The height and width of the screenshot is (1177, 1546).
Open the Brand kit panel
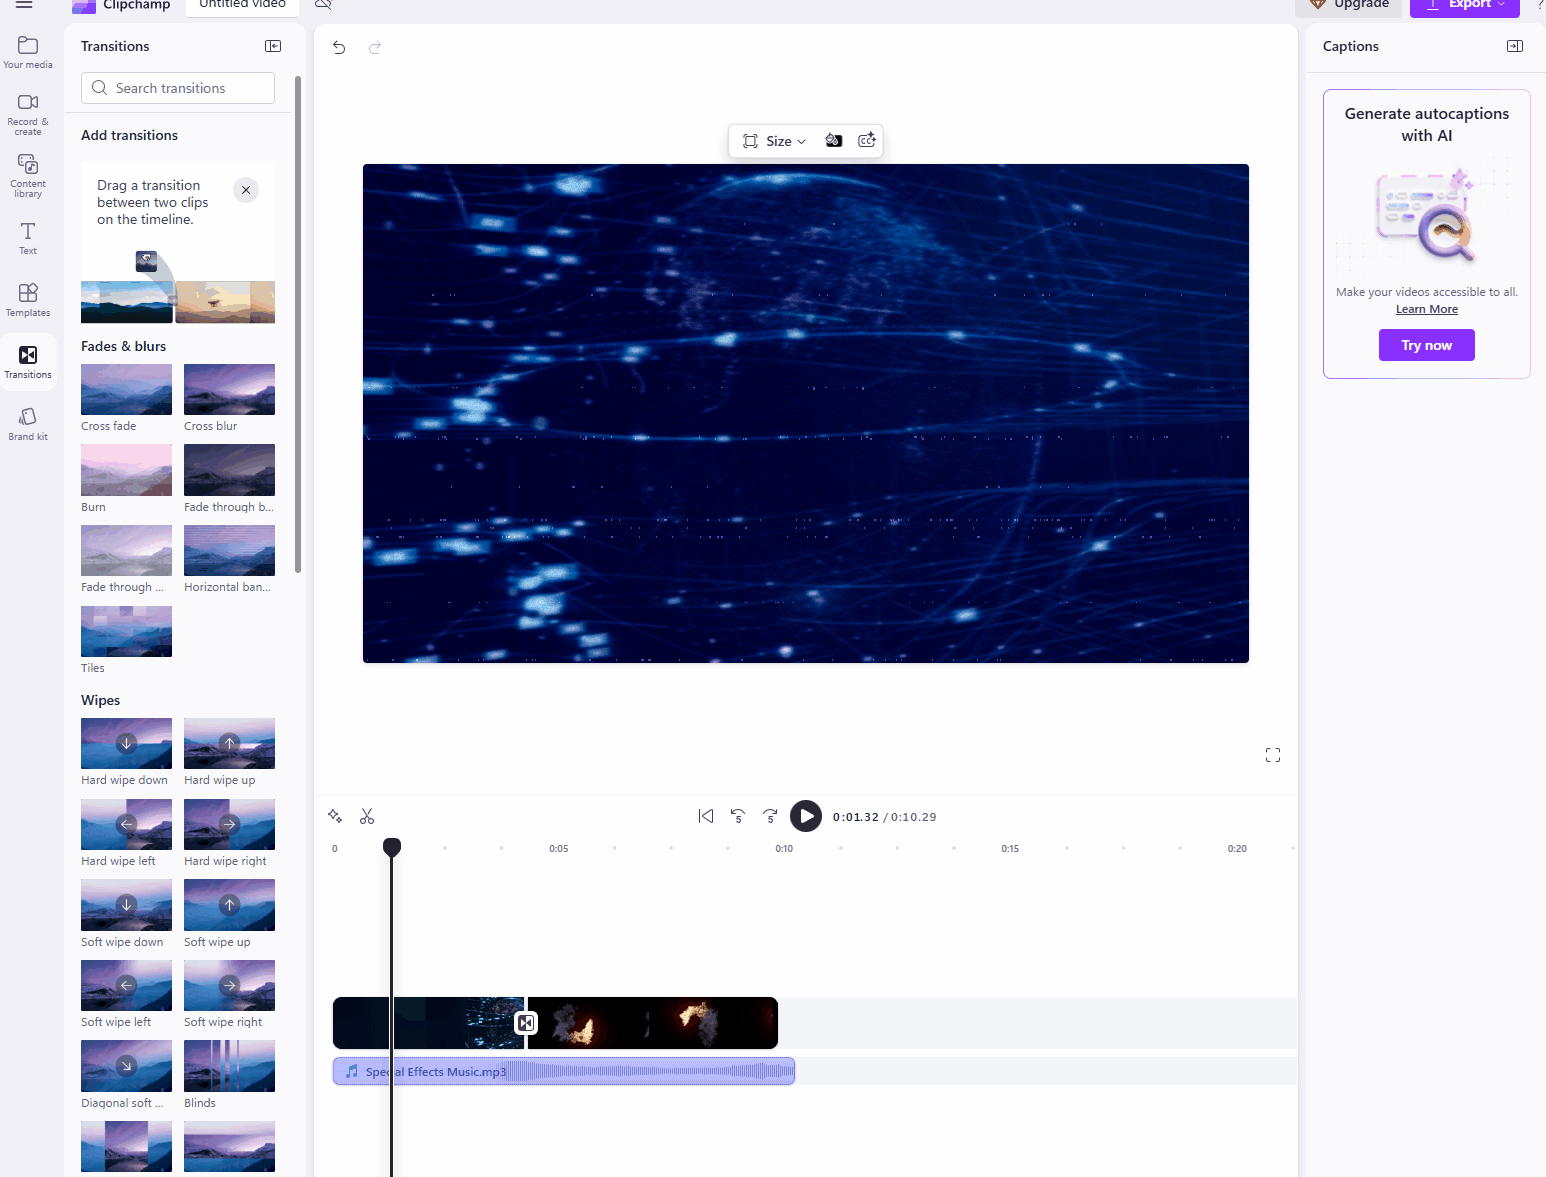pyautogui.click(x=27, y=421)
